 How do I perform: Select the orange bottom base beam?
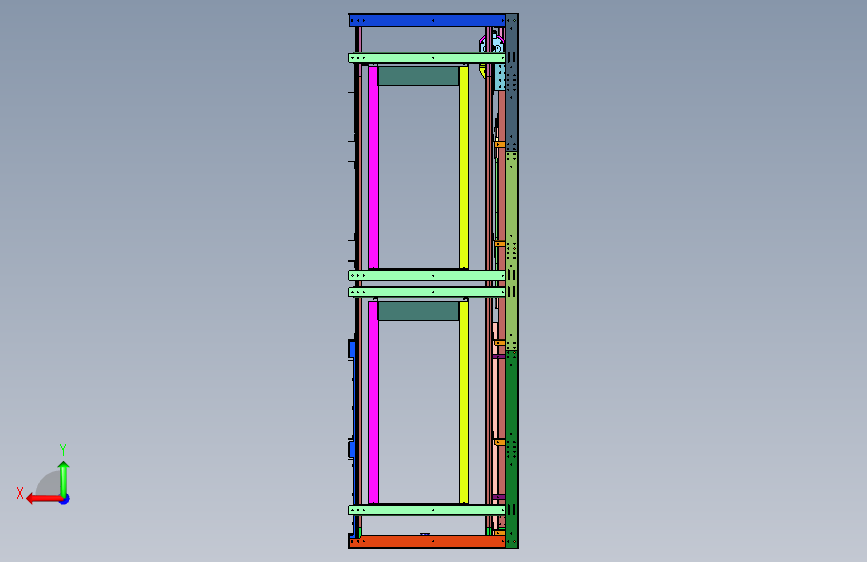(427, 542)
